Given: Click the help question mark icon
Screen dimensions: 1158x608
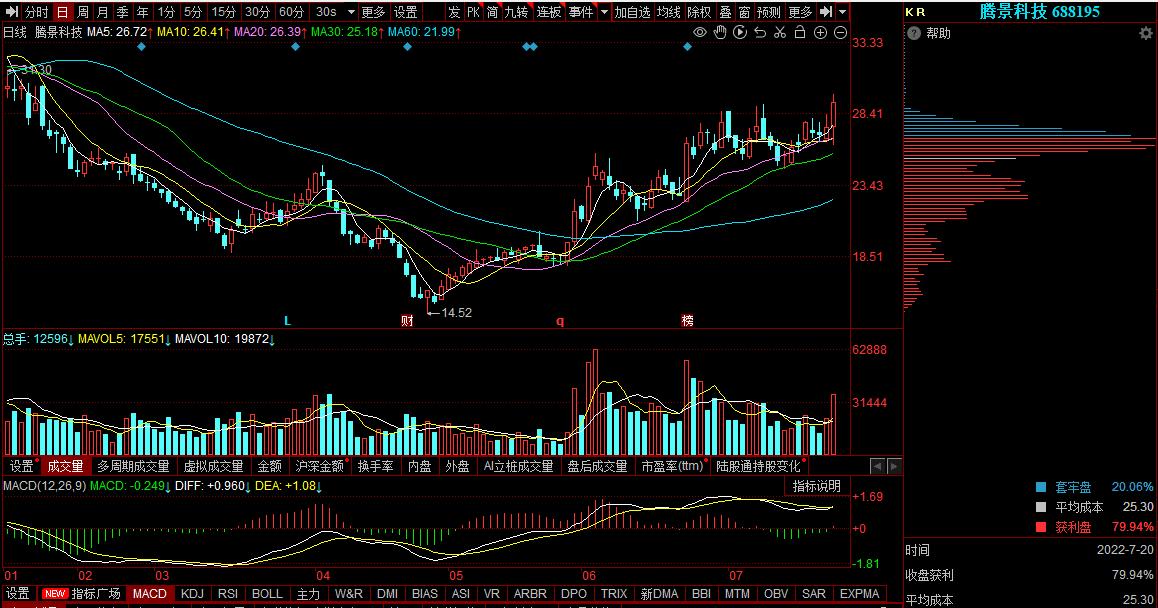Looking at the screenshot, I should [914, 33].
